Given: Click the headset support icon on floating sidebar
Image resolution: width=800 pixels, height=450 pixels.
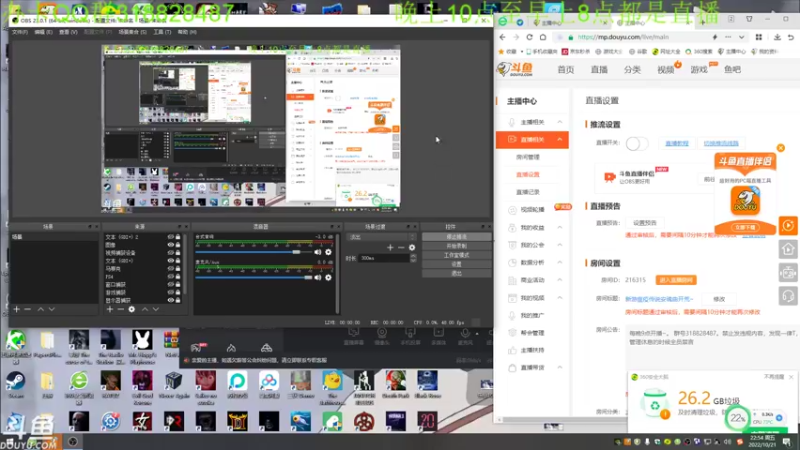Looking at the screenshot, I should (x=788, y=296).
